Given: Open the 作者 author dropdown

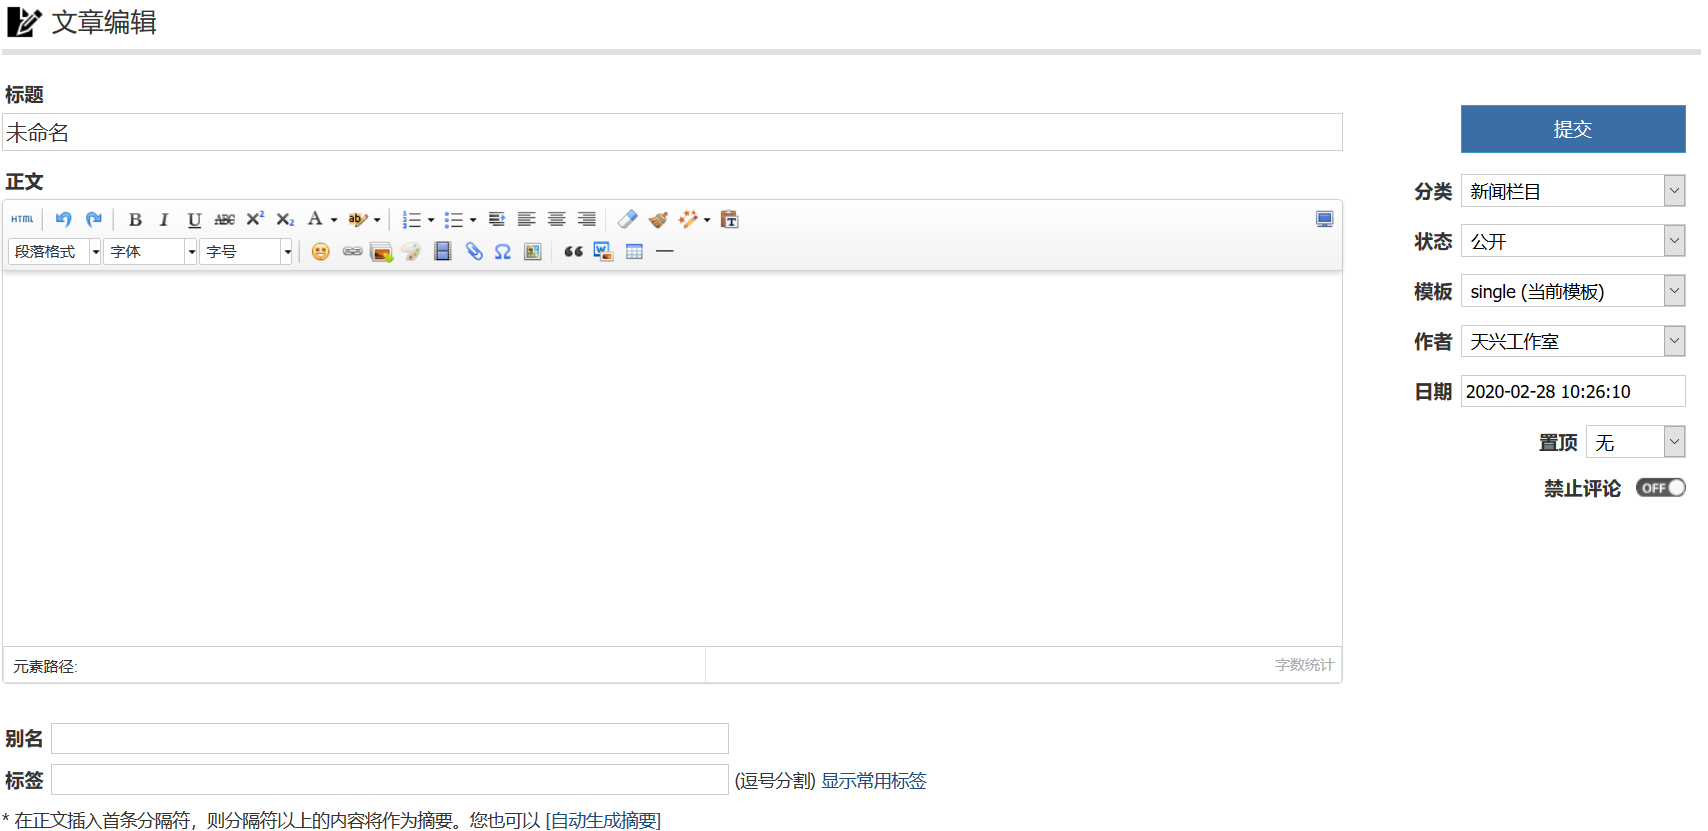Looking at the screenshot, I should (1573, 341).
